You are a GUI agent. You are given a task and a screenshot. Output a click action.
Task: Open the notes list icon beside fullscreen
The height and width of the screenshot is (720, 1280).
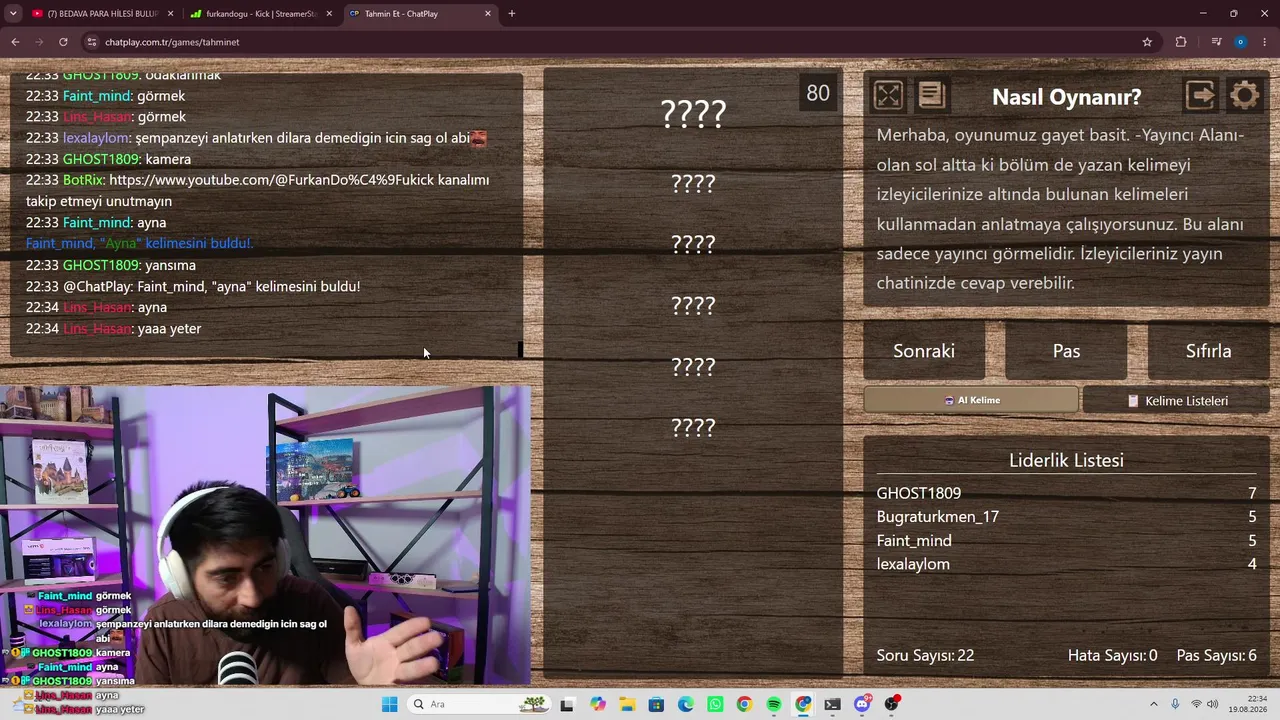931,96
